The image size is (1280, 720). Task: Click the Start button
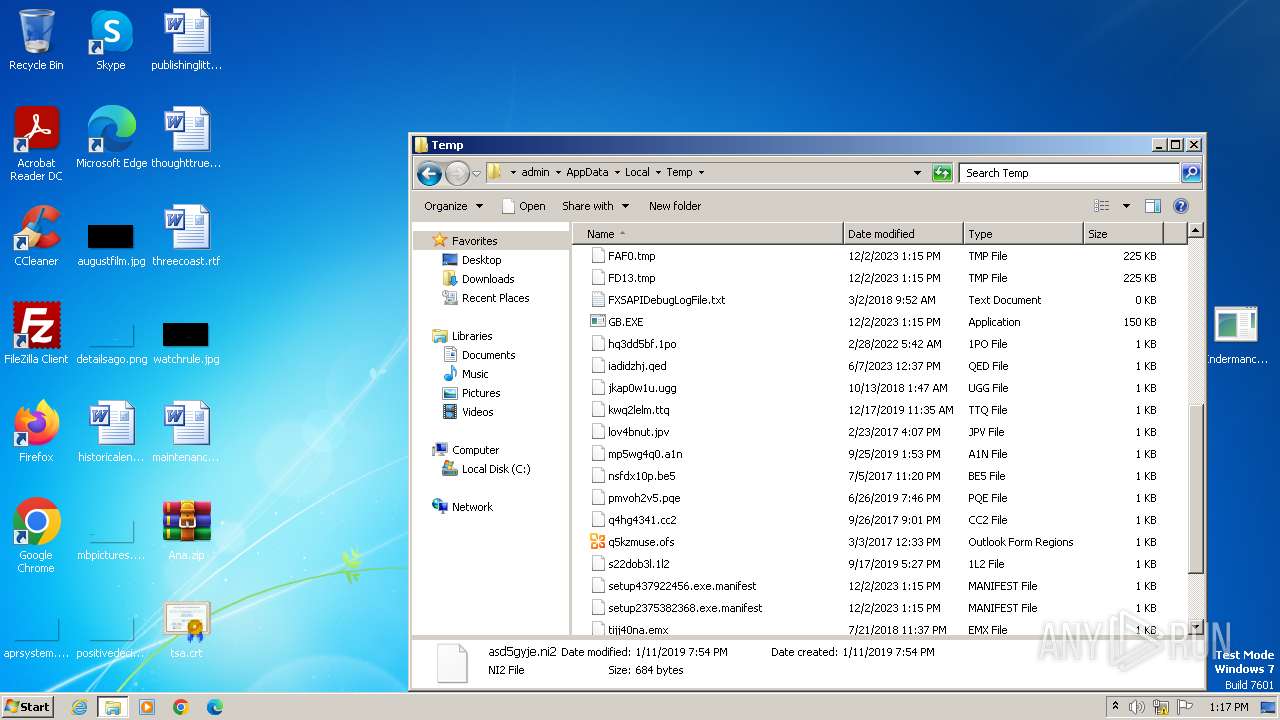pos(27,707)
